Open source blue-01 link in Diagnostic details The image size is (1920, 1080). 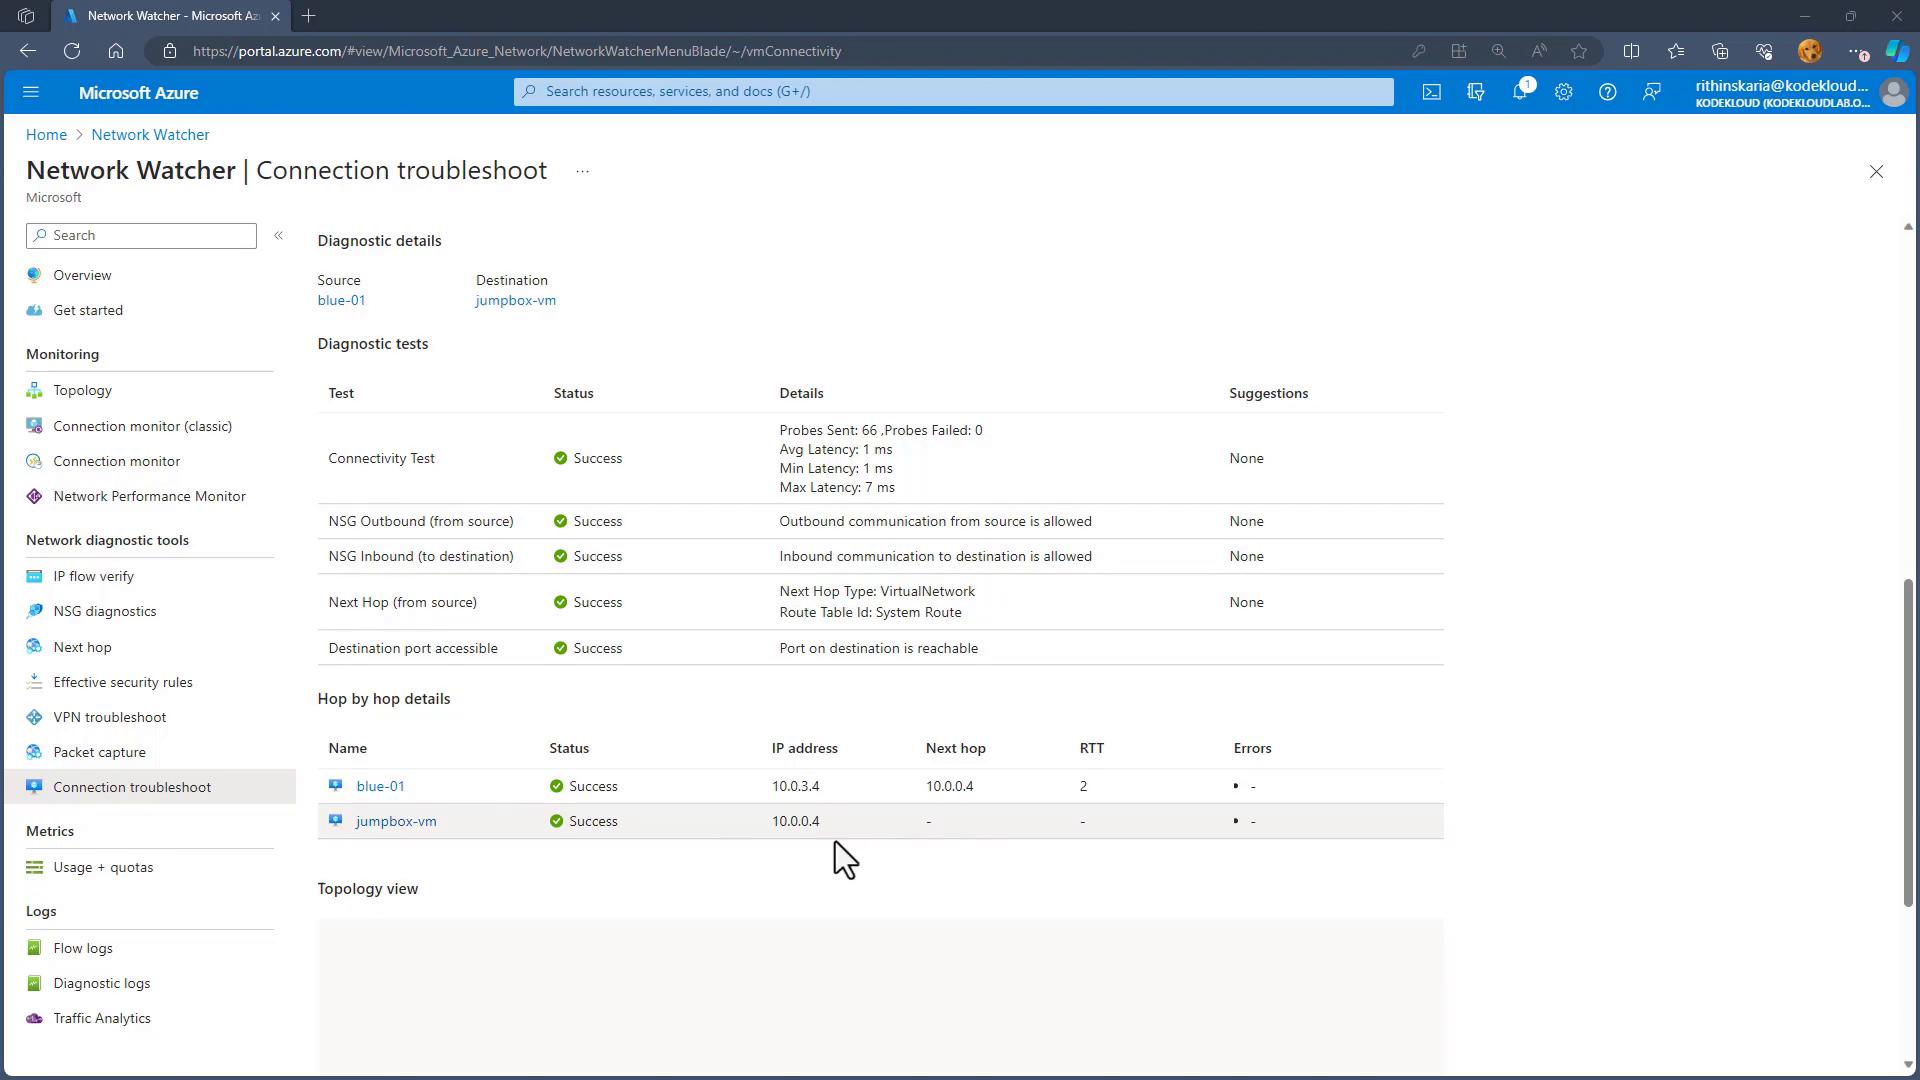coord(341,300)
